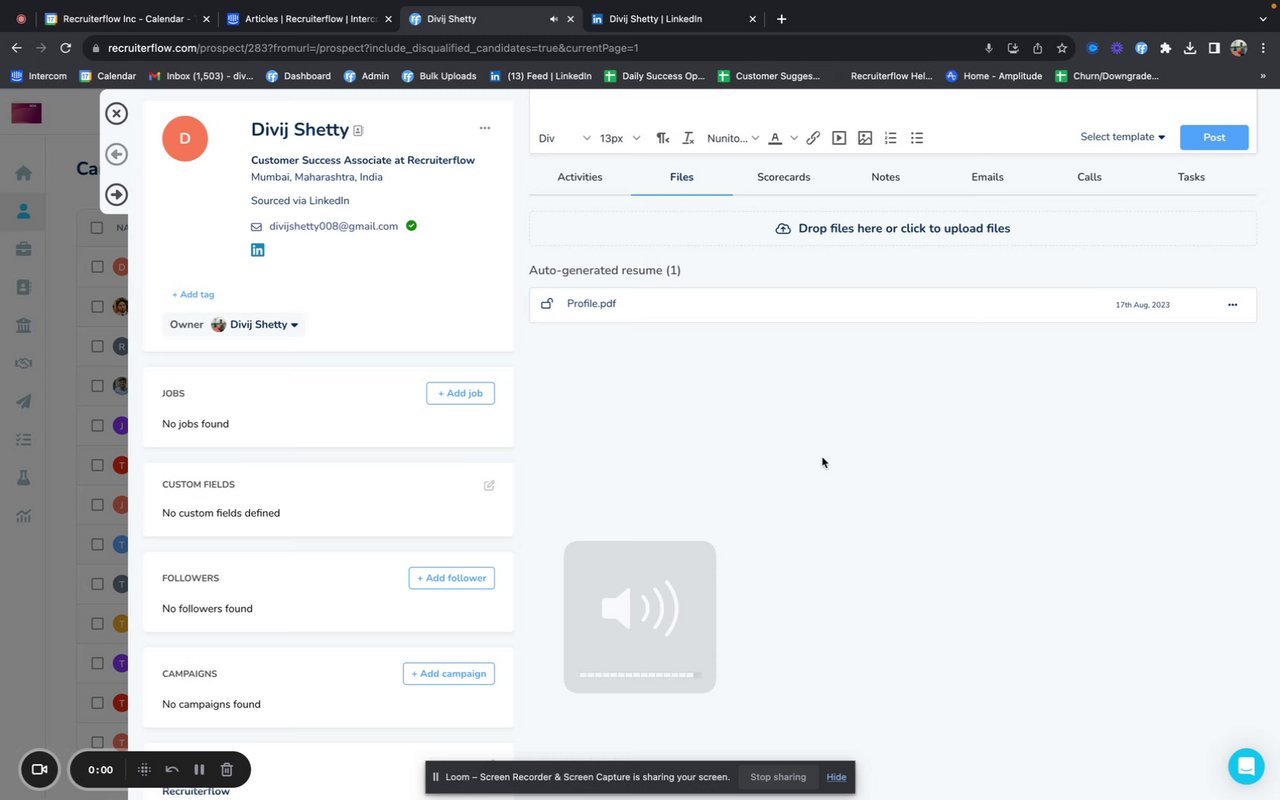1280x800 pixels.
Task: Pause the Loom recording
Action: 199,769
